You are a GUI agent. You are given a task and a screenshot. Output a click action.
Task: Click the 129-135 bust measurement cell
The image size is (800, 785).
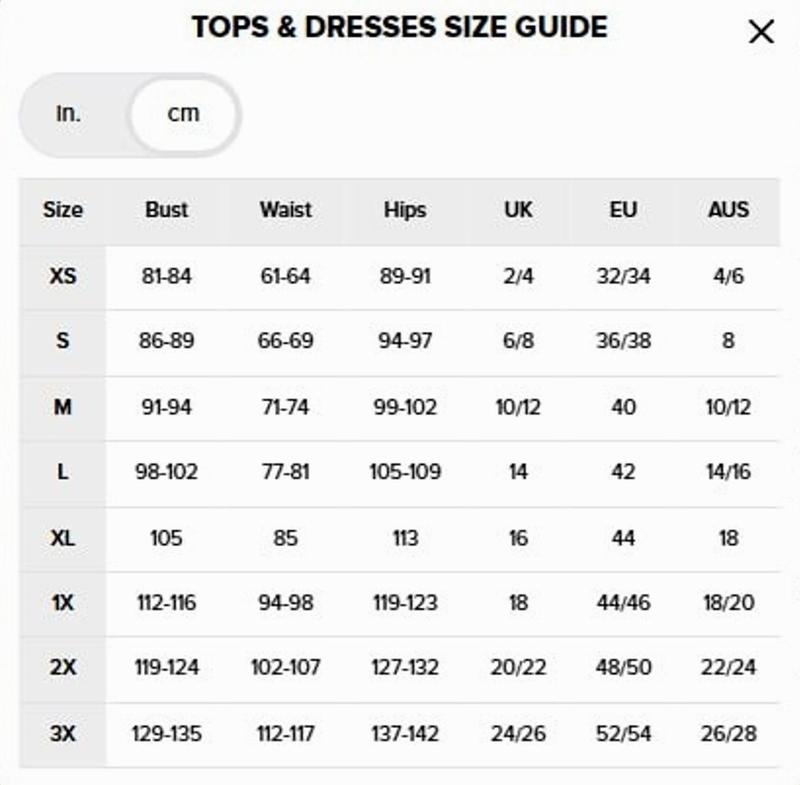[x=166, y=734]
